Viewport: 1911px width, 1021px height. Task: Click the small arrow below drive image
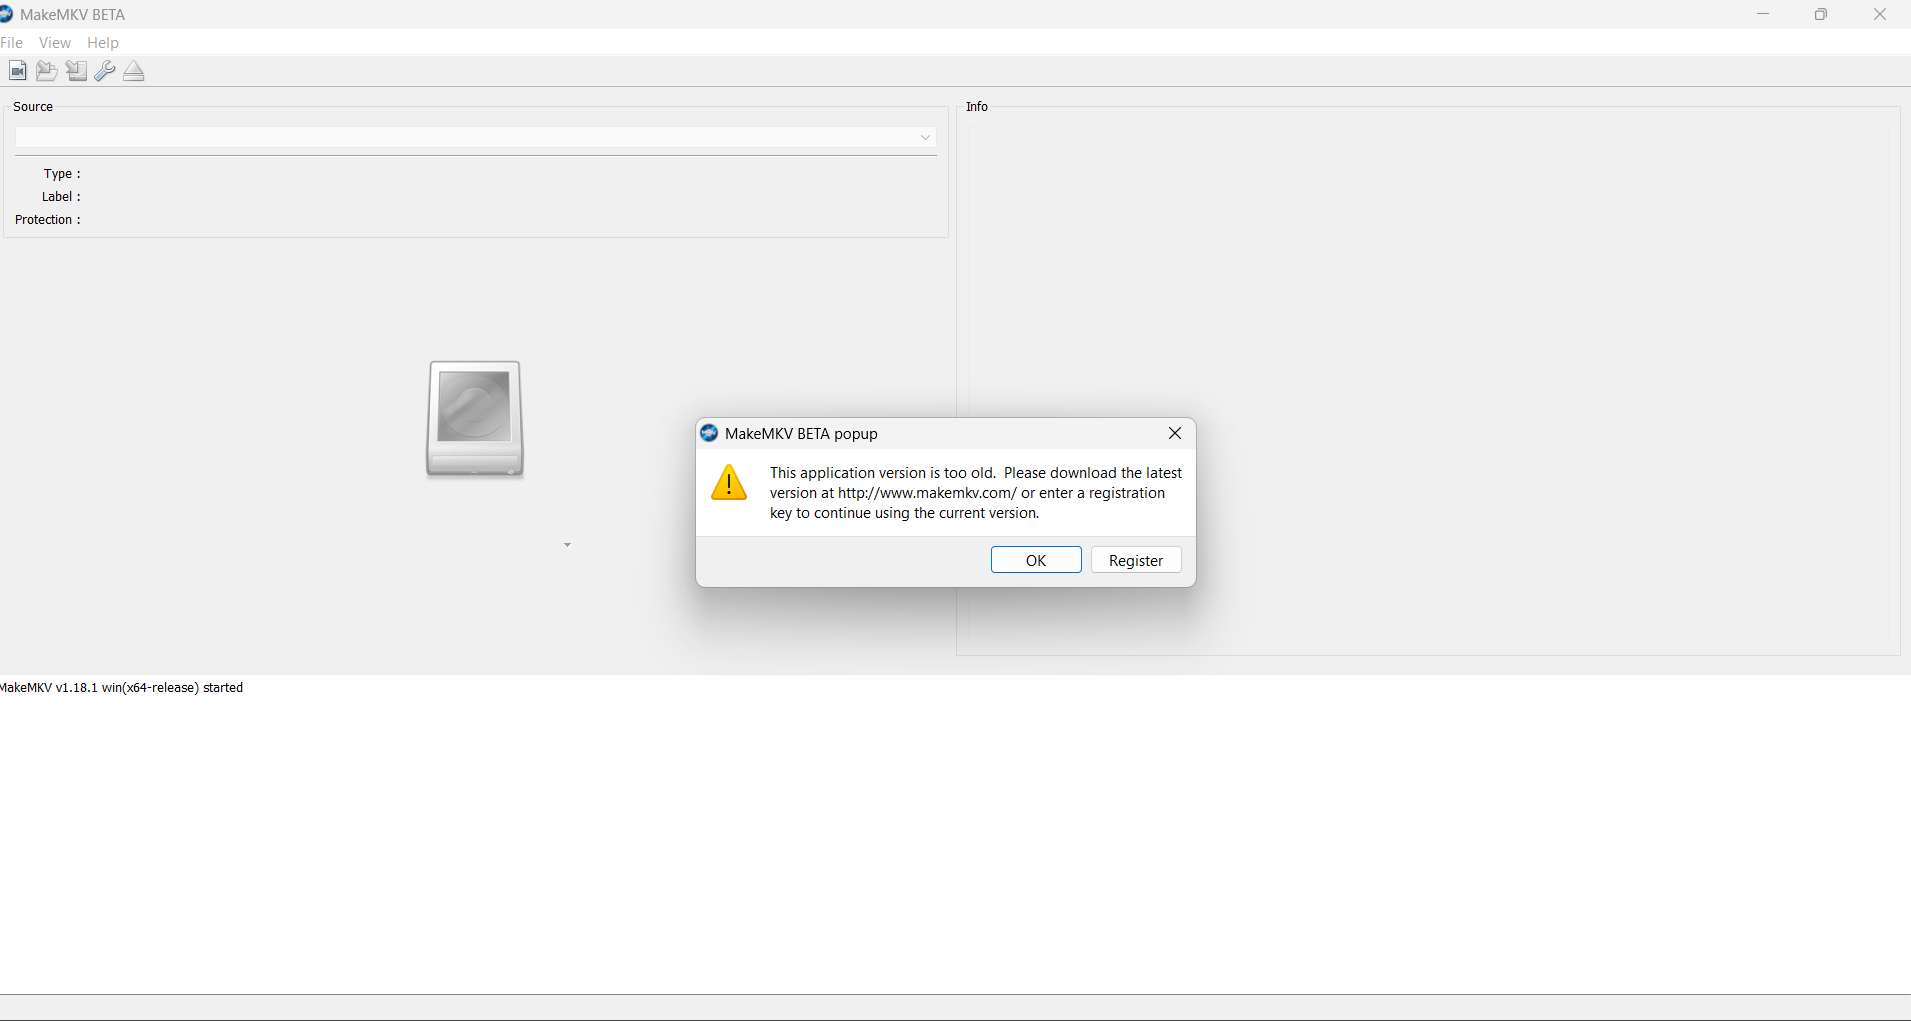coord(567,545)
